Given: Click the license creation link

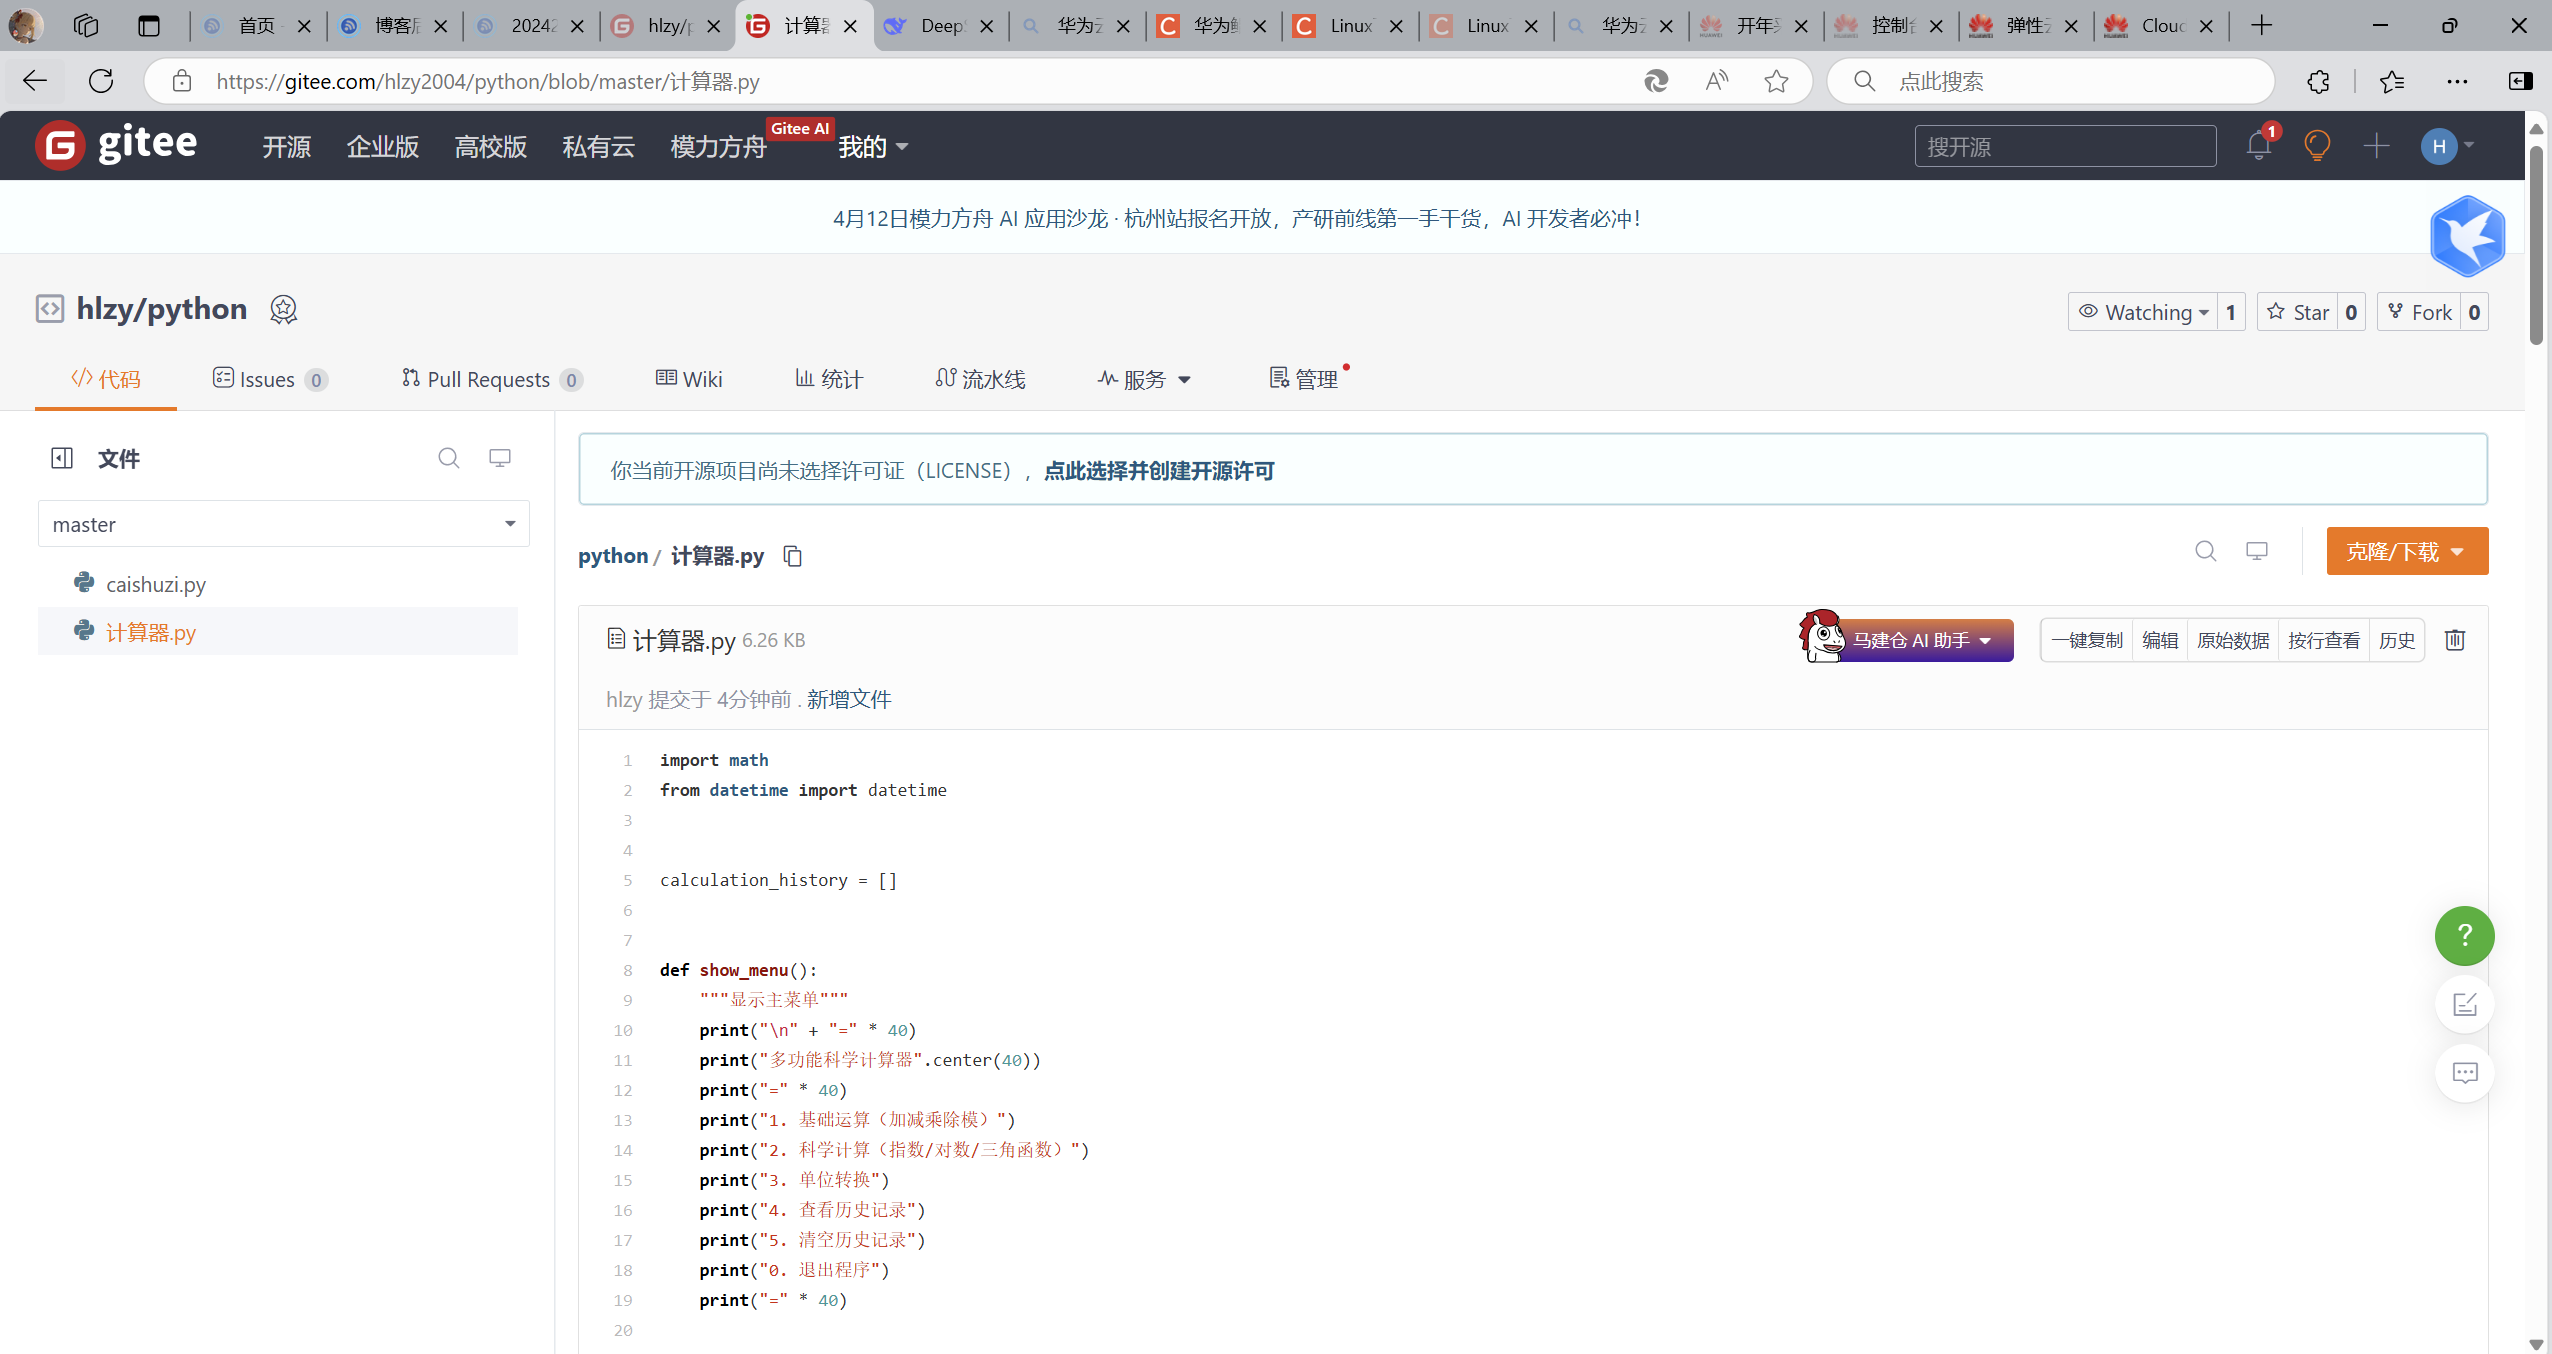Looking at the screenshot, I should coord(1158,470).
